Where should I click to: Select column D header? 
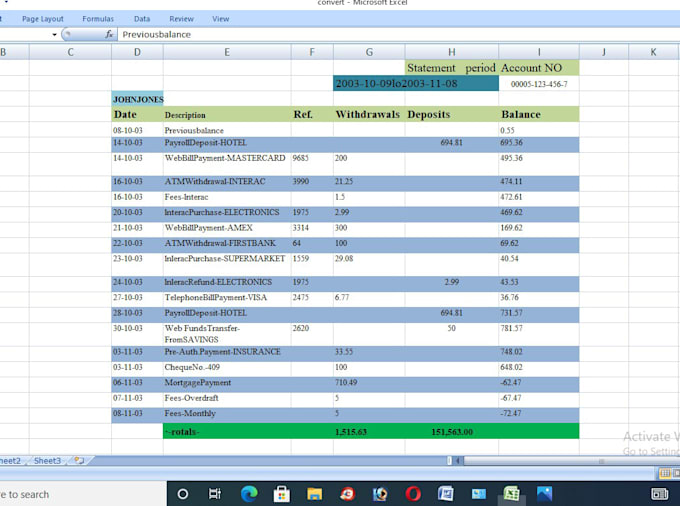[x=137, y=52]
